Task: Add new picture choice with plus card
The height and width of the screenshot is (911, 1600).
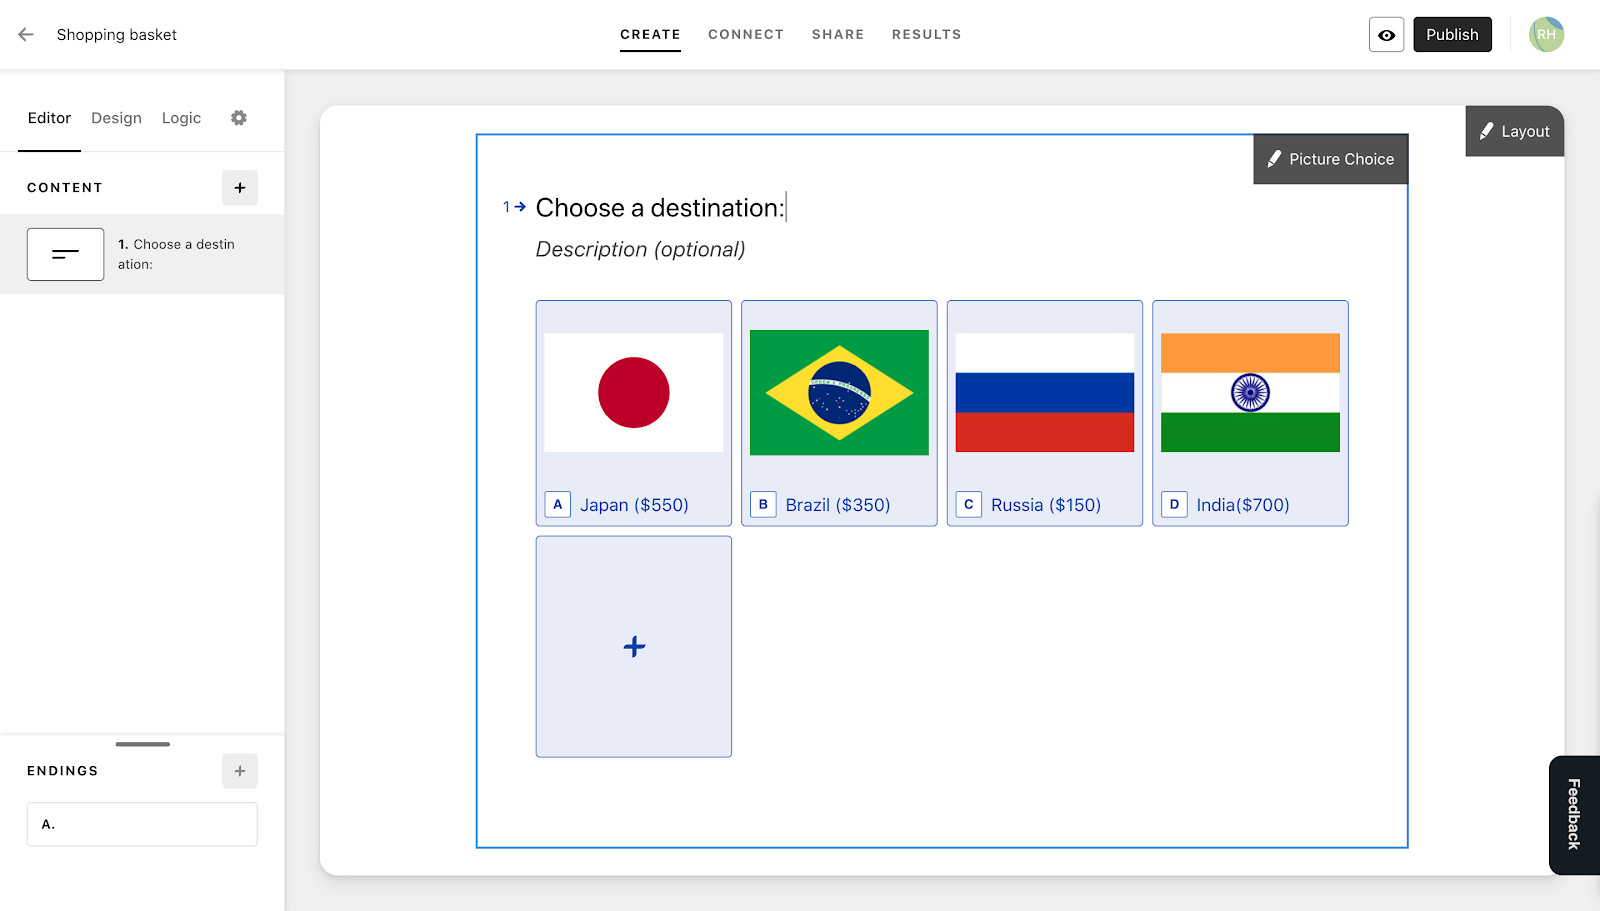Action: pyautogui.click(x=634, y=647)
